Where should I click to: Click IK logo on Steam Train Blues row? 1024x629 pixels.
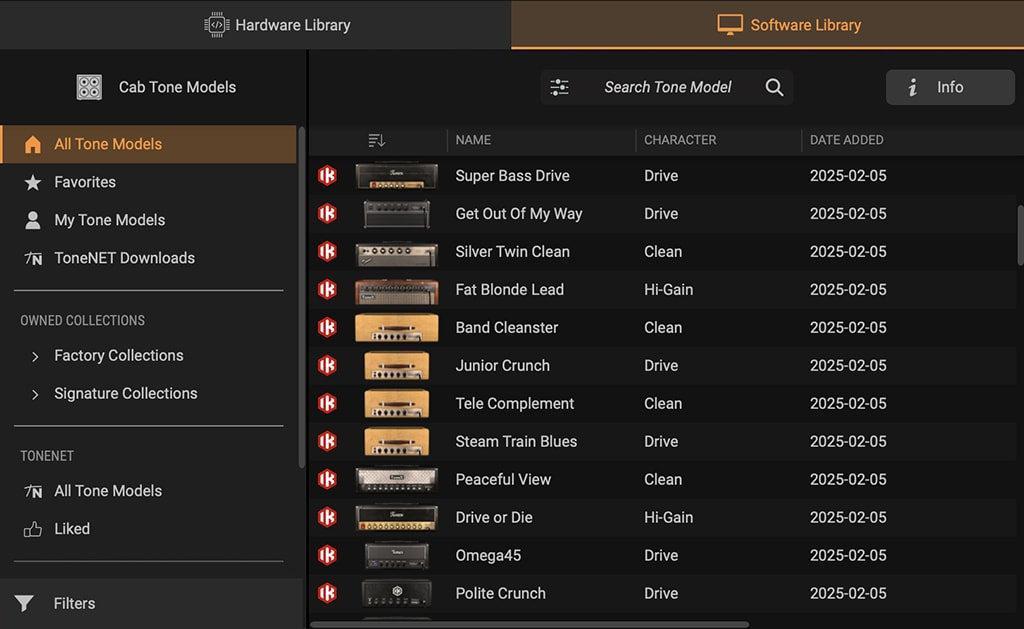click(327, 441)
